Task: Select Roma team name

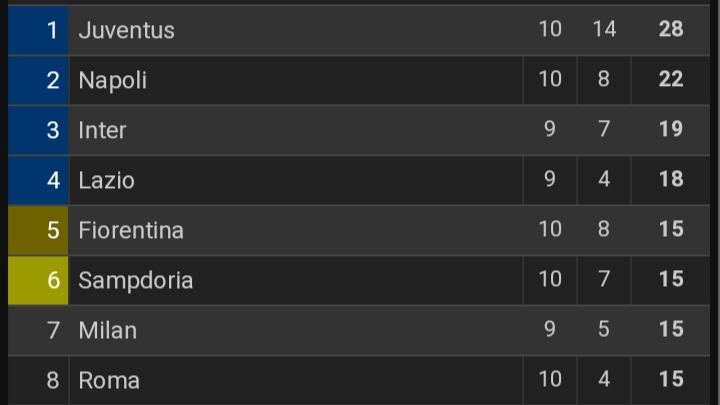Action: coord(108,380)
